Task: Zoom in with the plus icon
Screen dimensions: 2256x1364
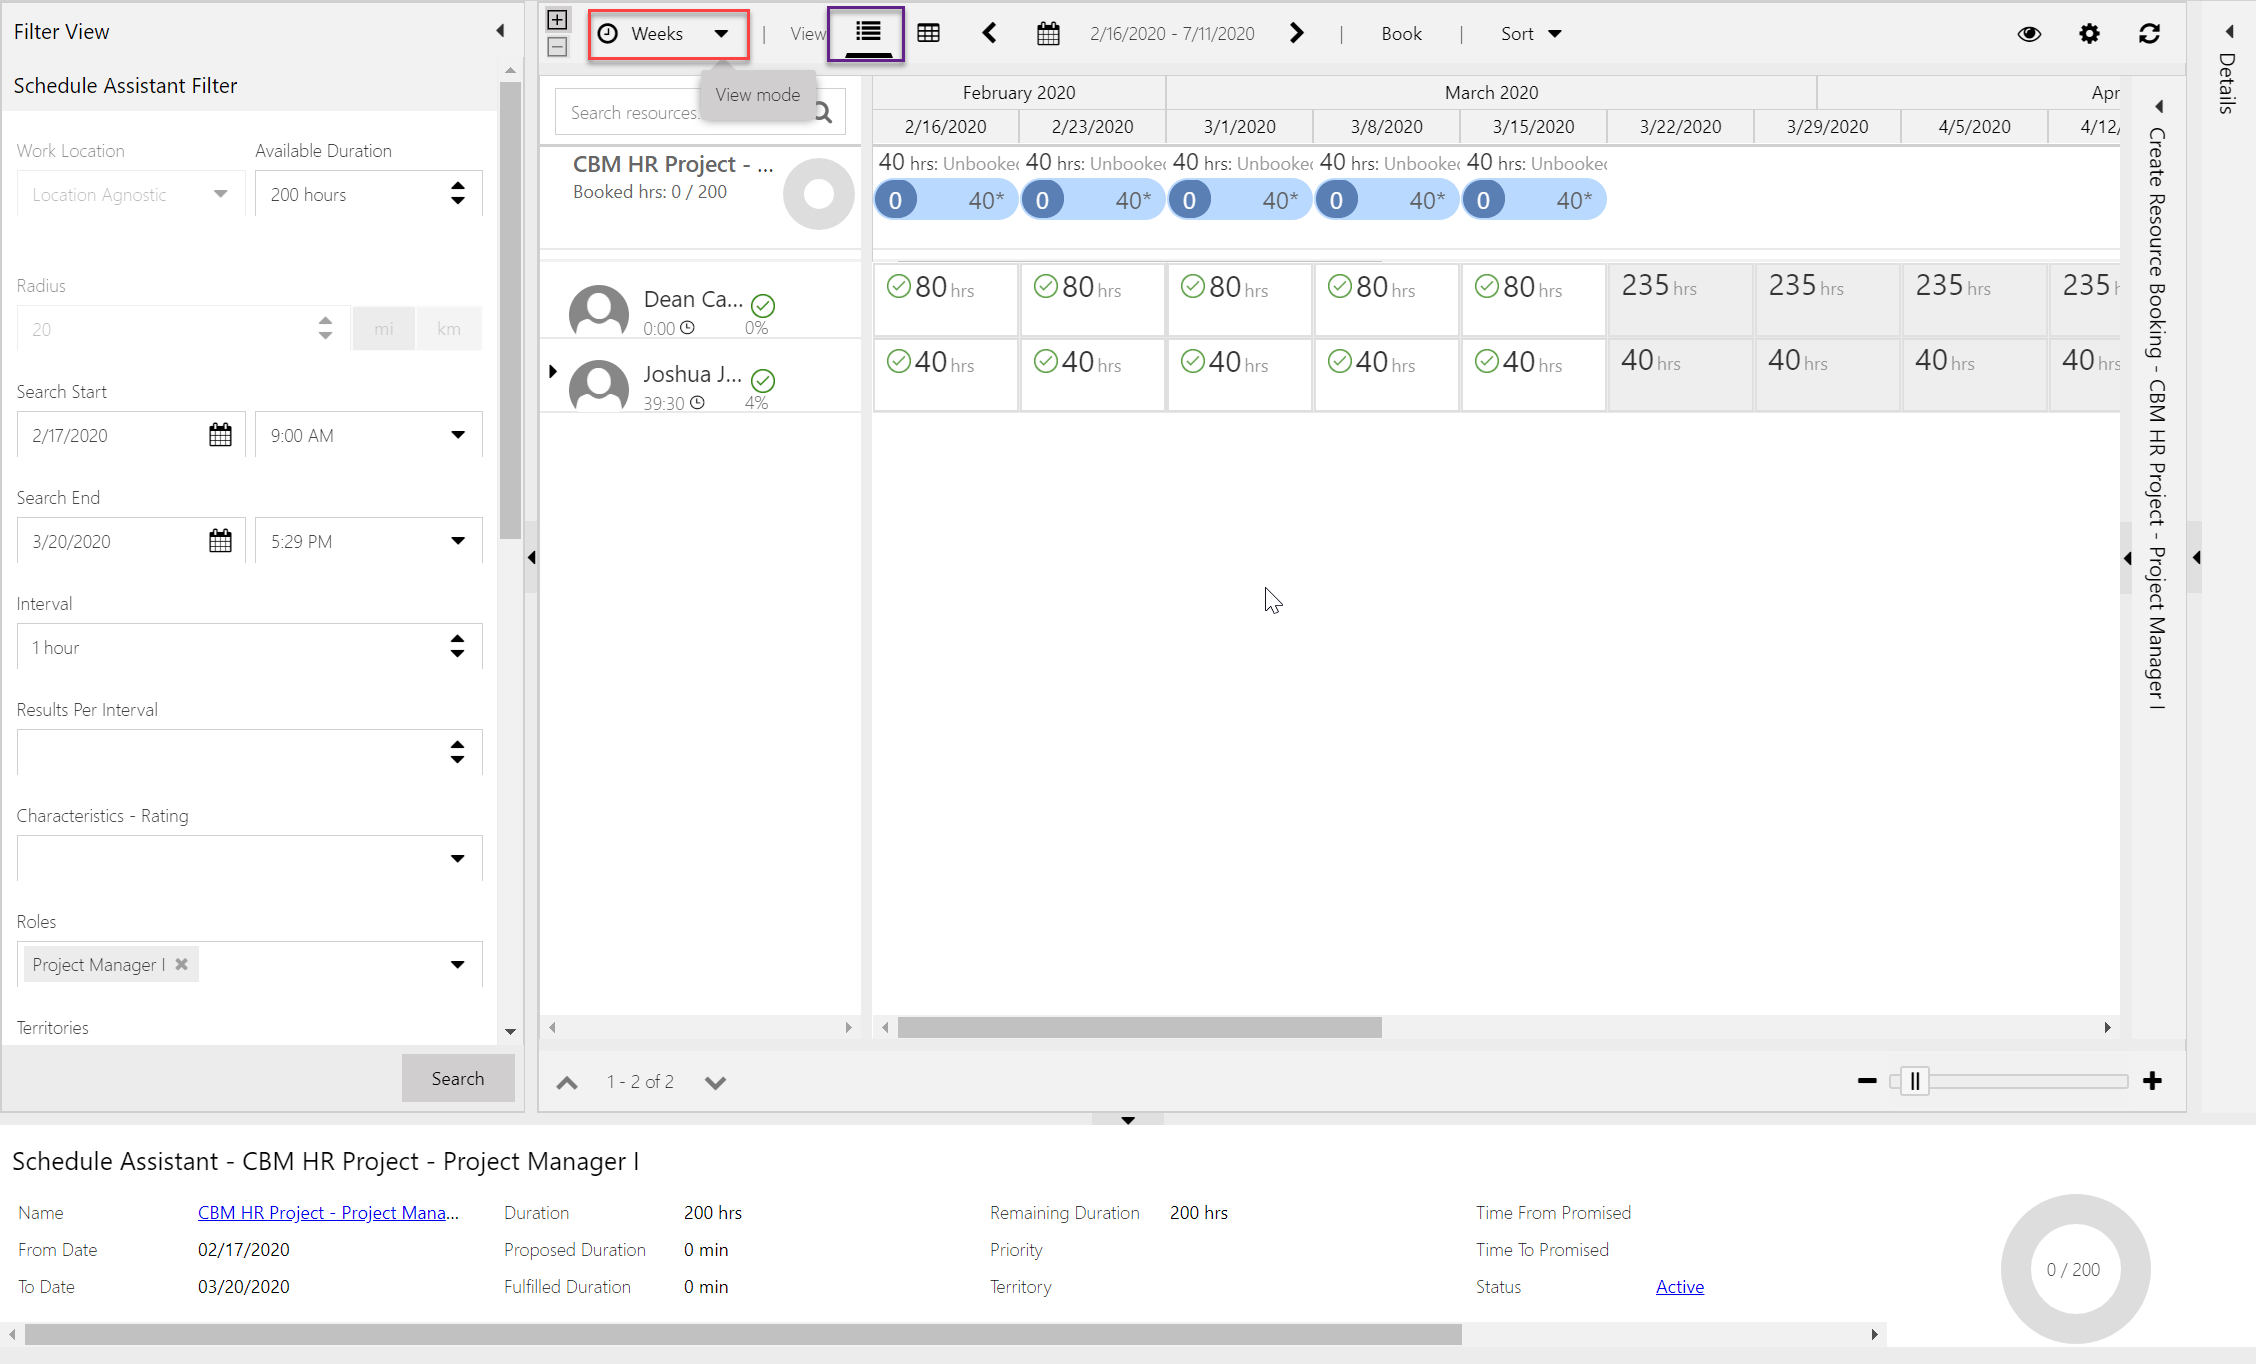Action: click(x=2152, y=1080)
